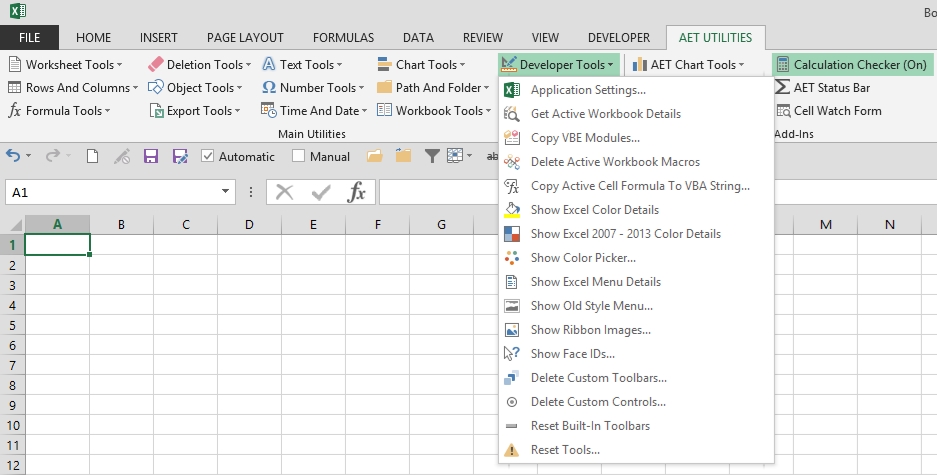Switch to the FORMULAS tab
This screenshot has width=937, height=475.
pos(343,38)
